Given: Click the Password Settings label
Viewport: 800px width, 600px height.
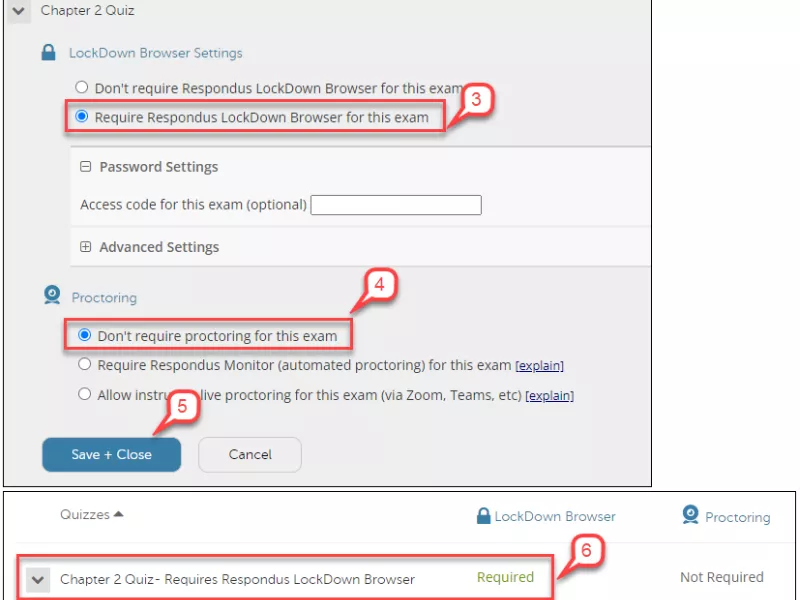Looking at the screenshot, I should pos(159,167).
